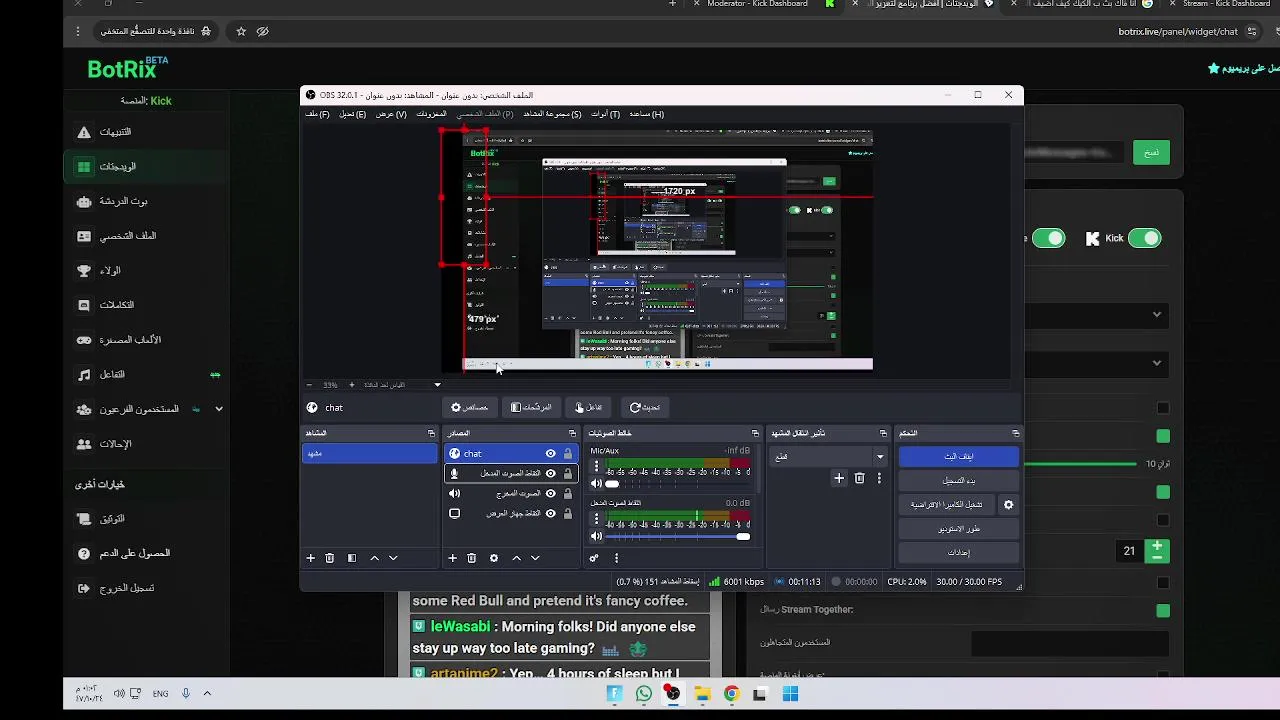1280x720 pixels.
Task: Show hidden system tray icons via taskbar chevron
Action: (x=207, y=693)
